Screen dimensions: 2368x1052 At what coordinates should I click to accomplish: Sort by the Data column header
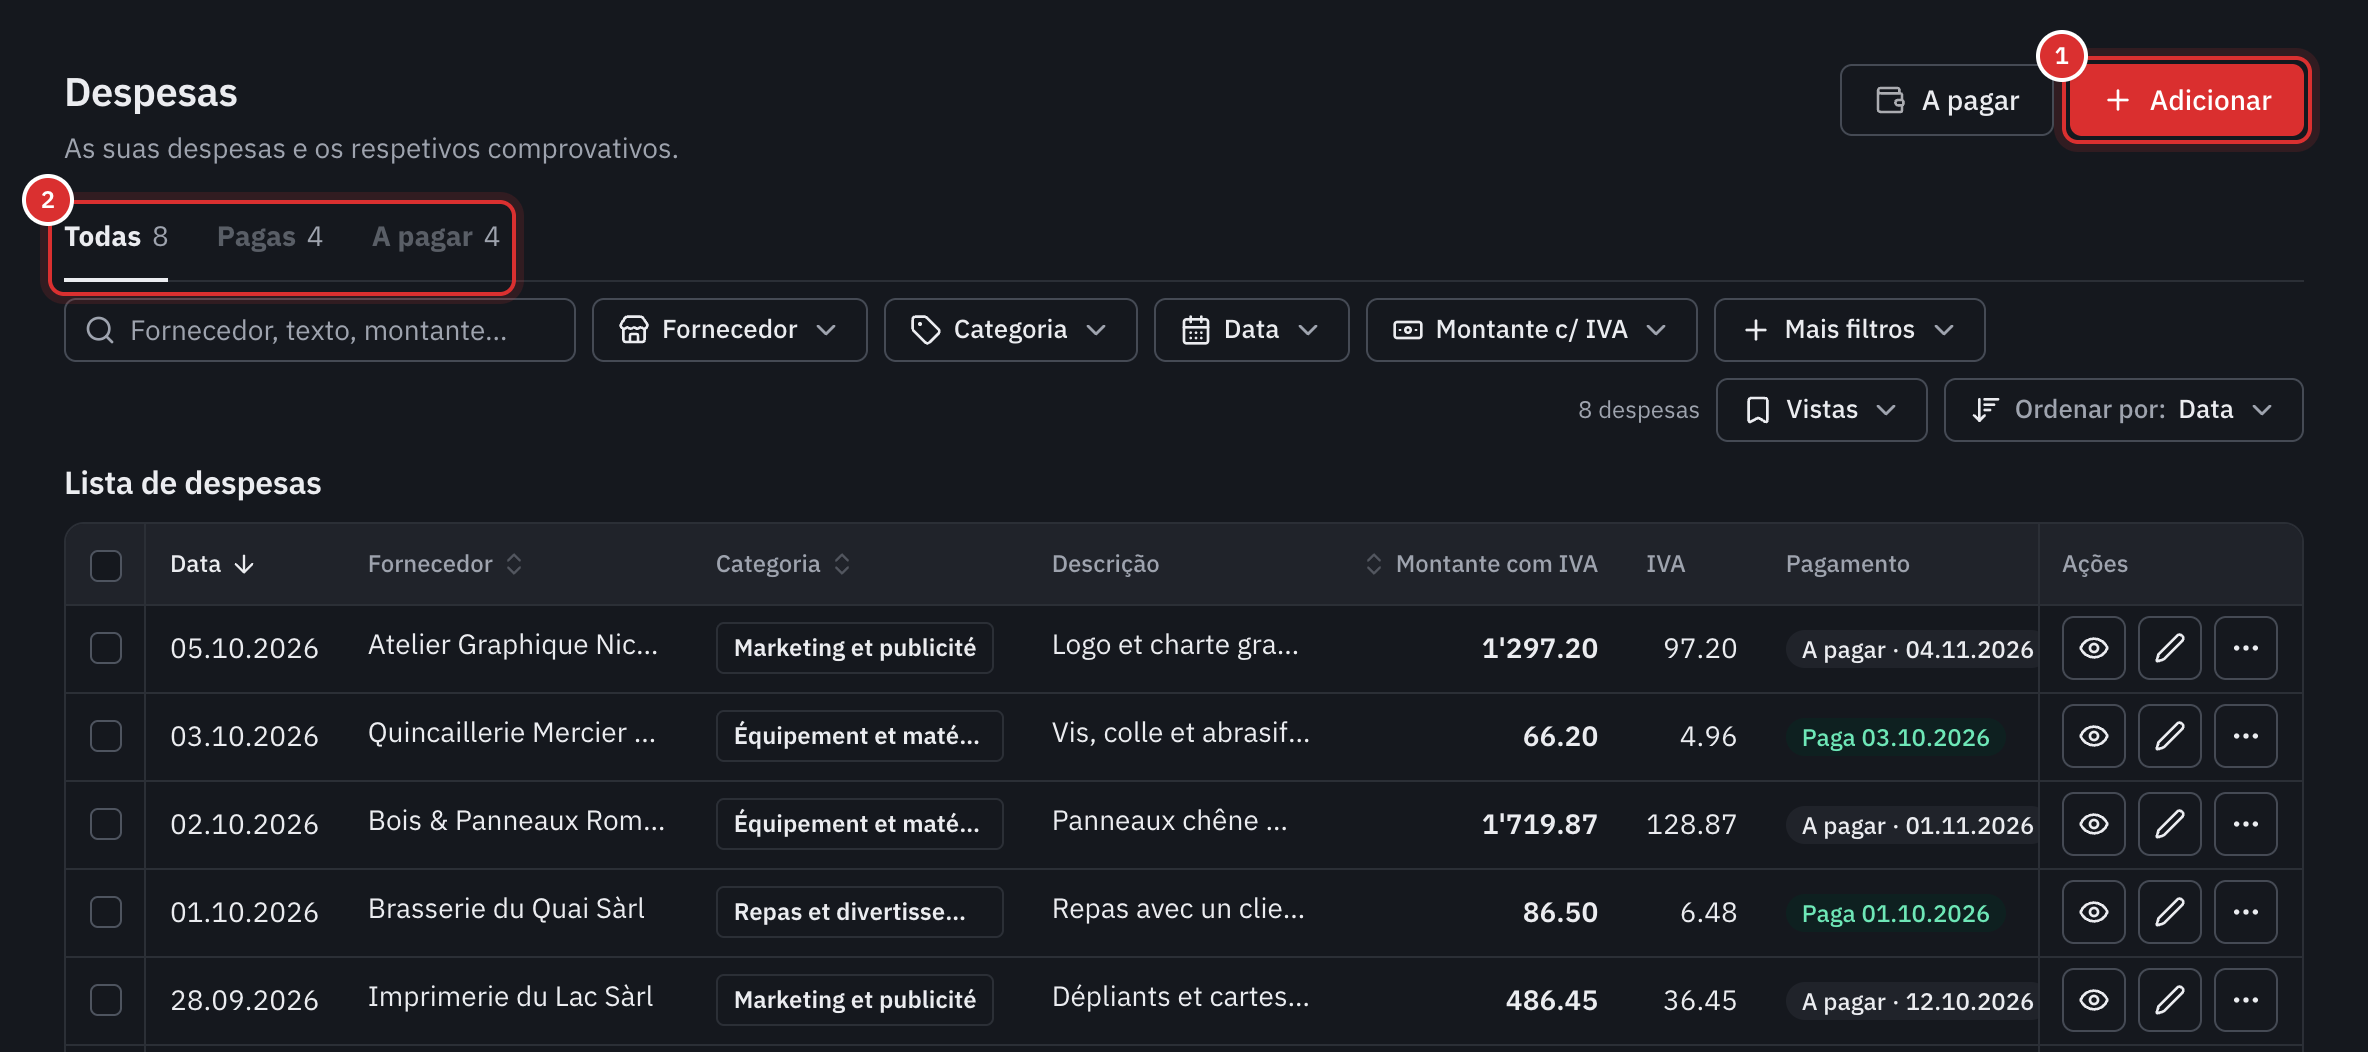pyautogui.click(x=212, y=564)
